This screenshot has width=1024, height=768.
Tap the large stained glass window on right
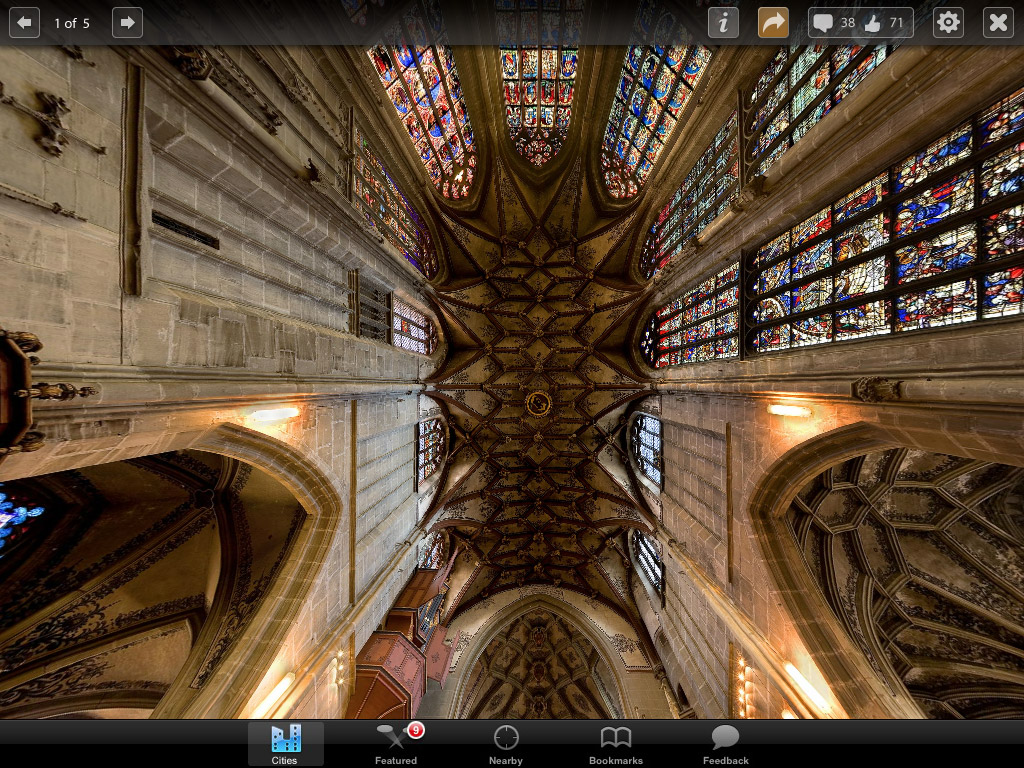880,250
